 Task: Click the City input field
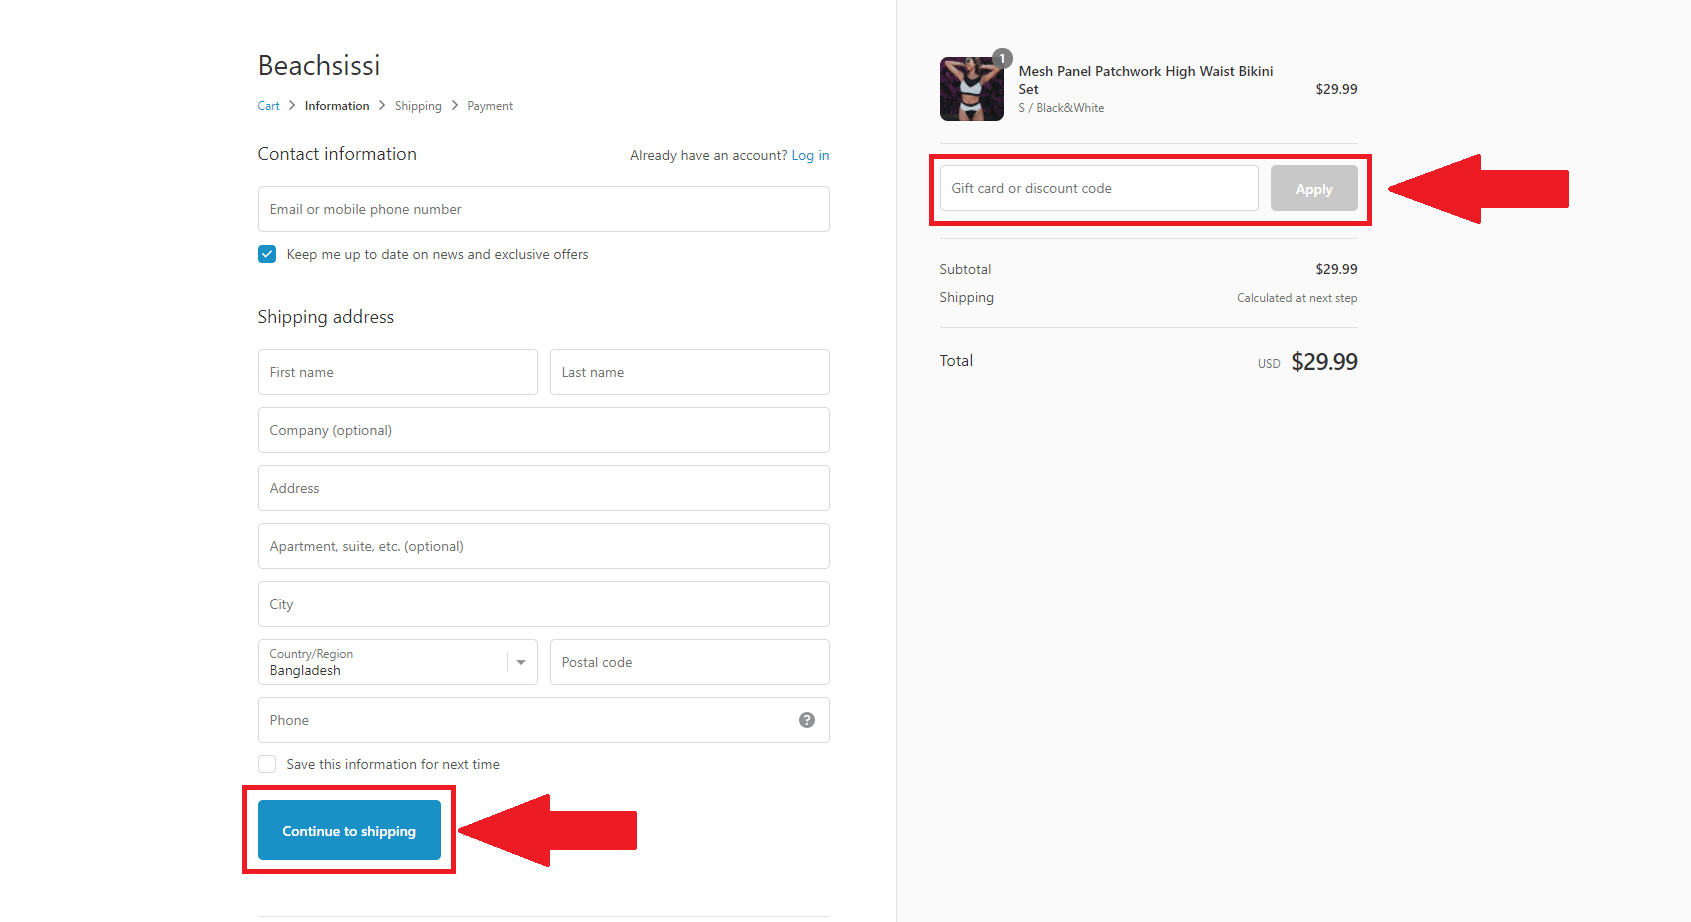(x=543, y=604)
